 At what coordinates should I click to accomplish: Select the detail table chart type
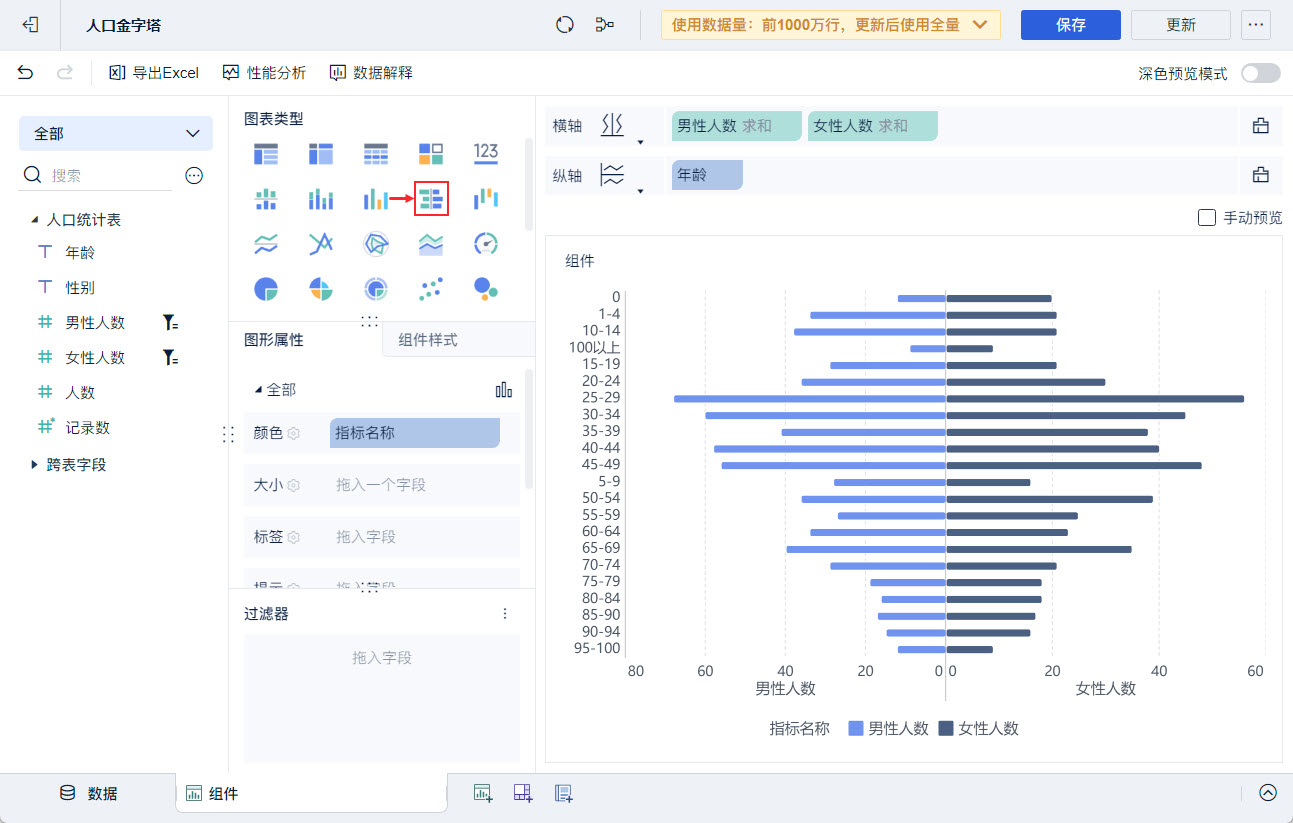(375, 154)
